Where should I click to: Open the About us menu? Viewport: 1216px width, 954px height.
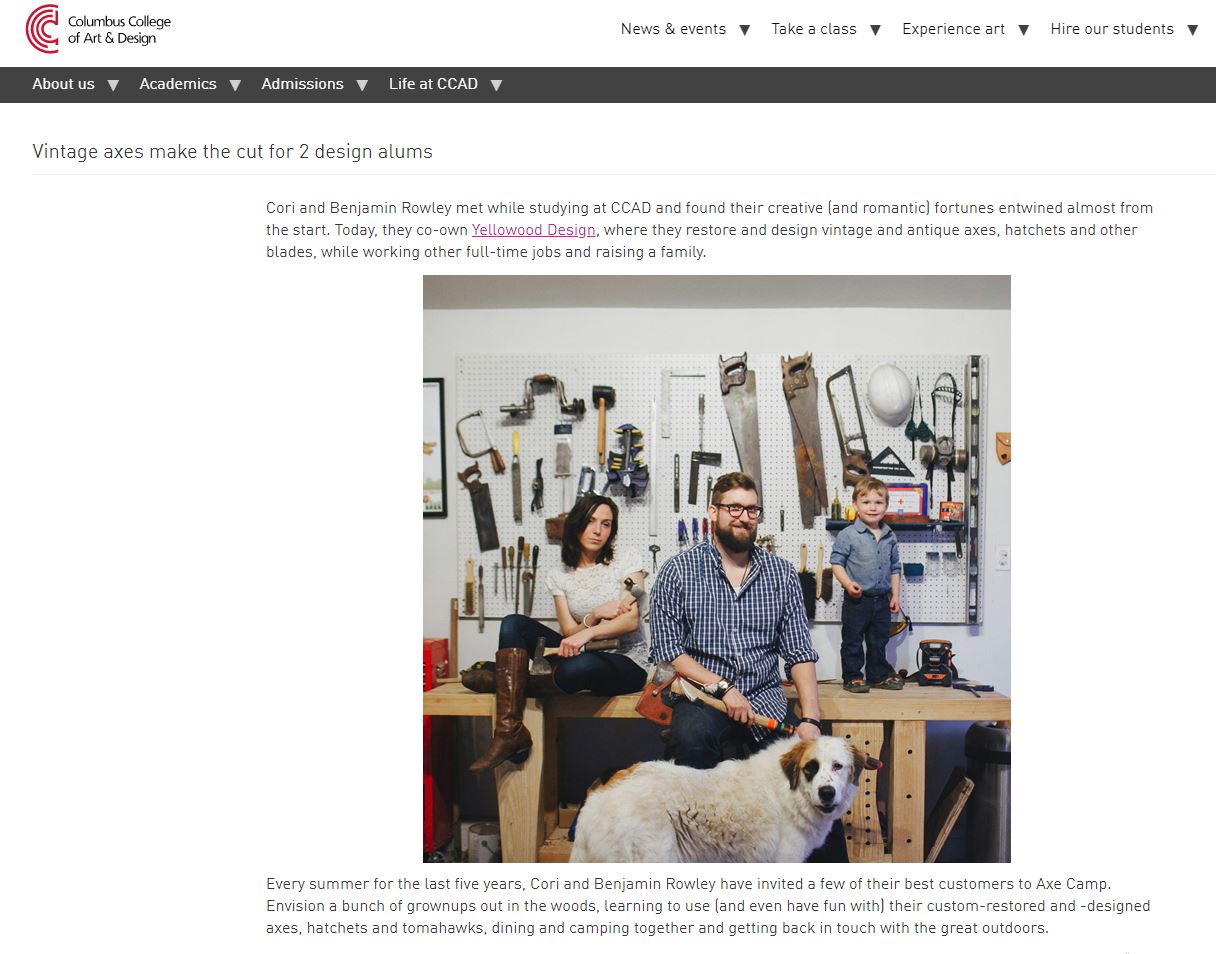63,84
